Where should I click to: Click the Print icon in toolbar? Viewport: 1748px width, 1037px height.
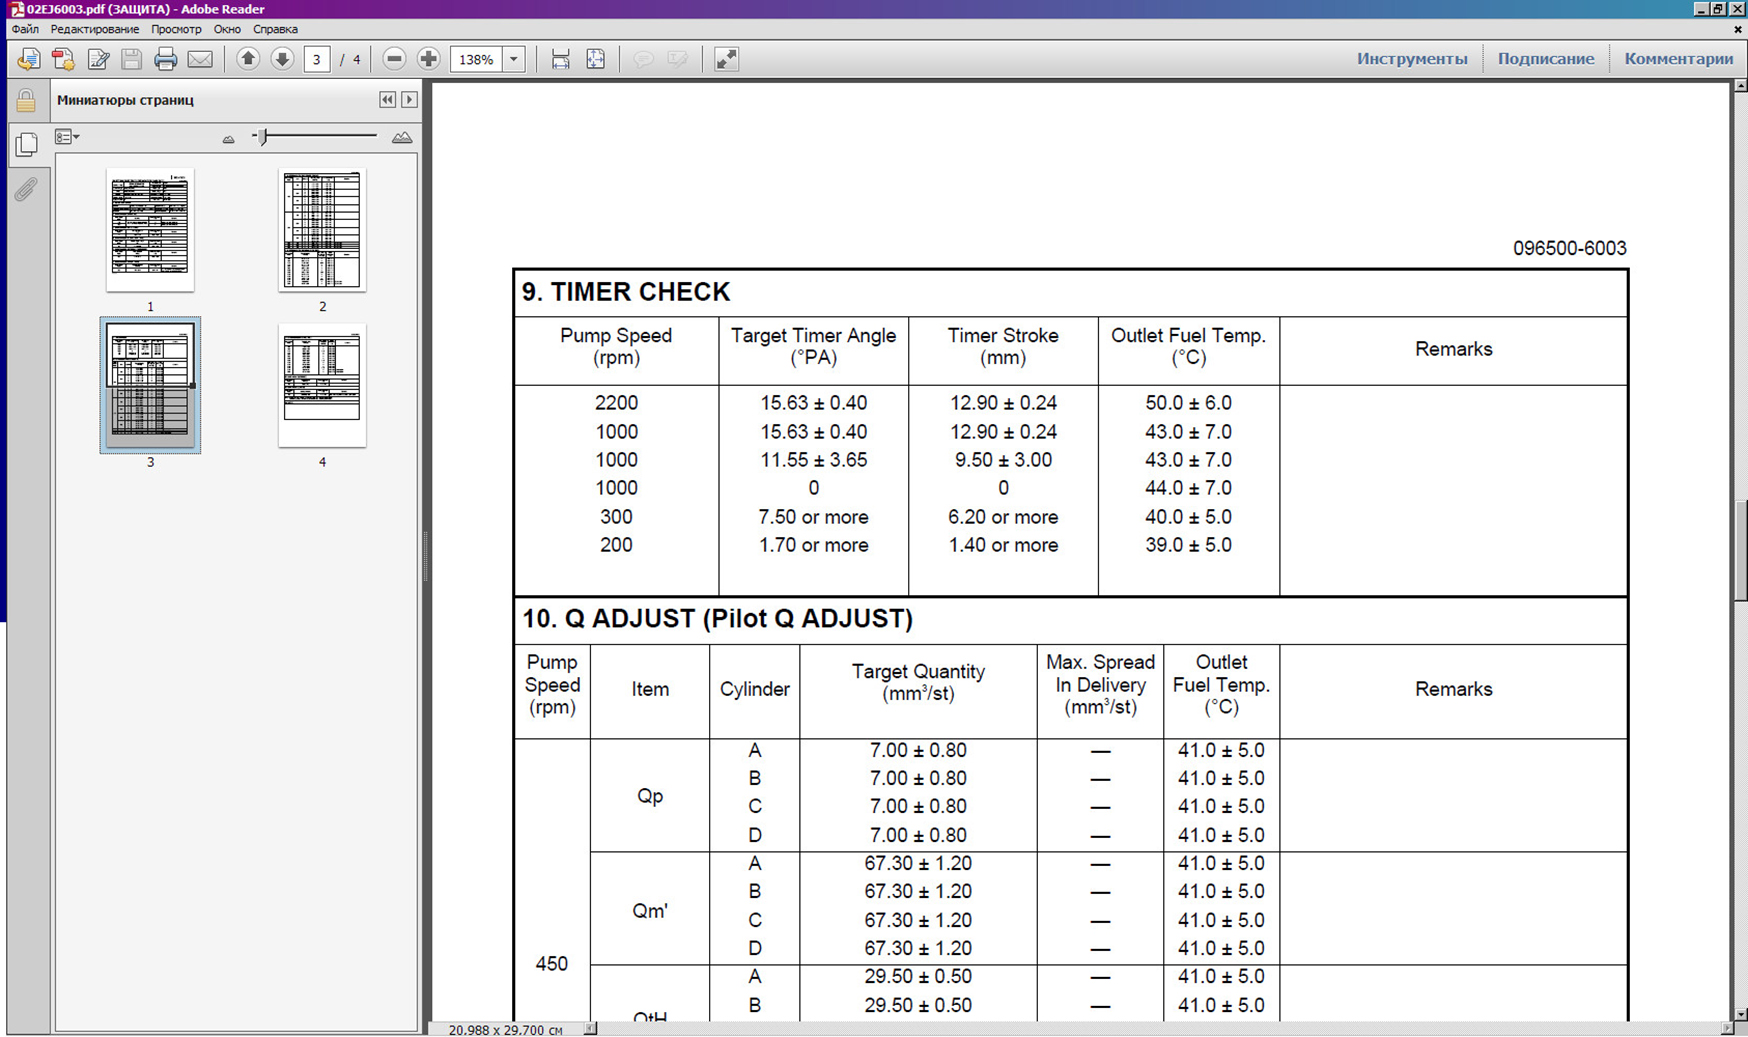[165, 60]
